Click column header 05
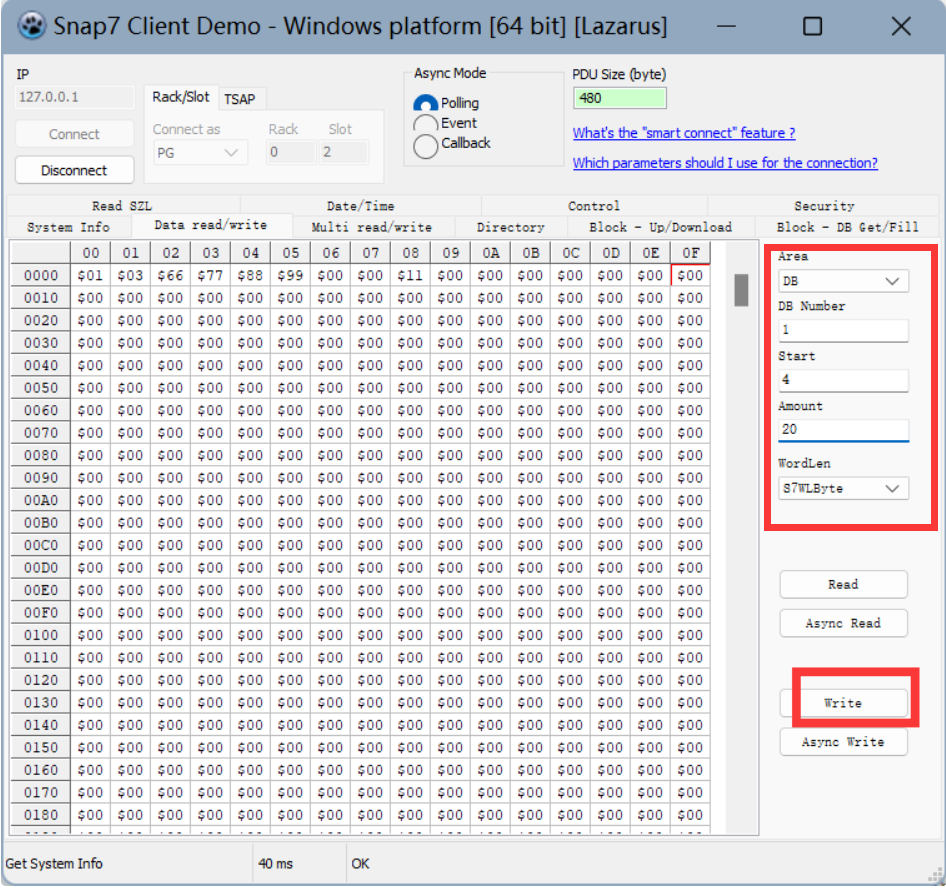Screen dimensions: 946x888 coord(290,253)
